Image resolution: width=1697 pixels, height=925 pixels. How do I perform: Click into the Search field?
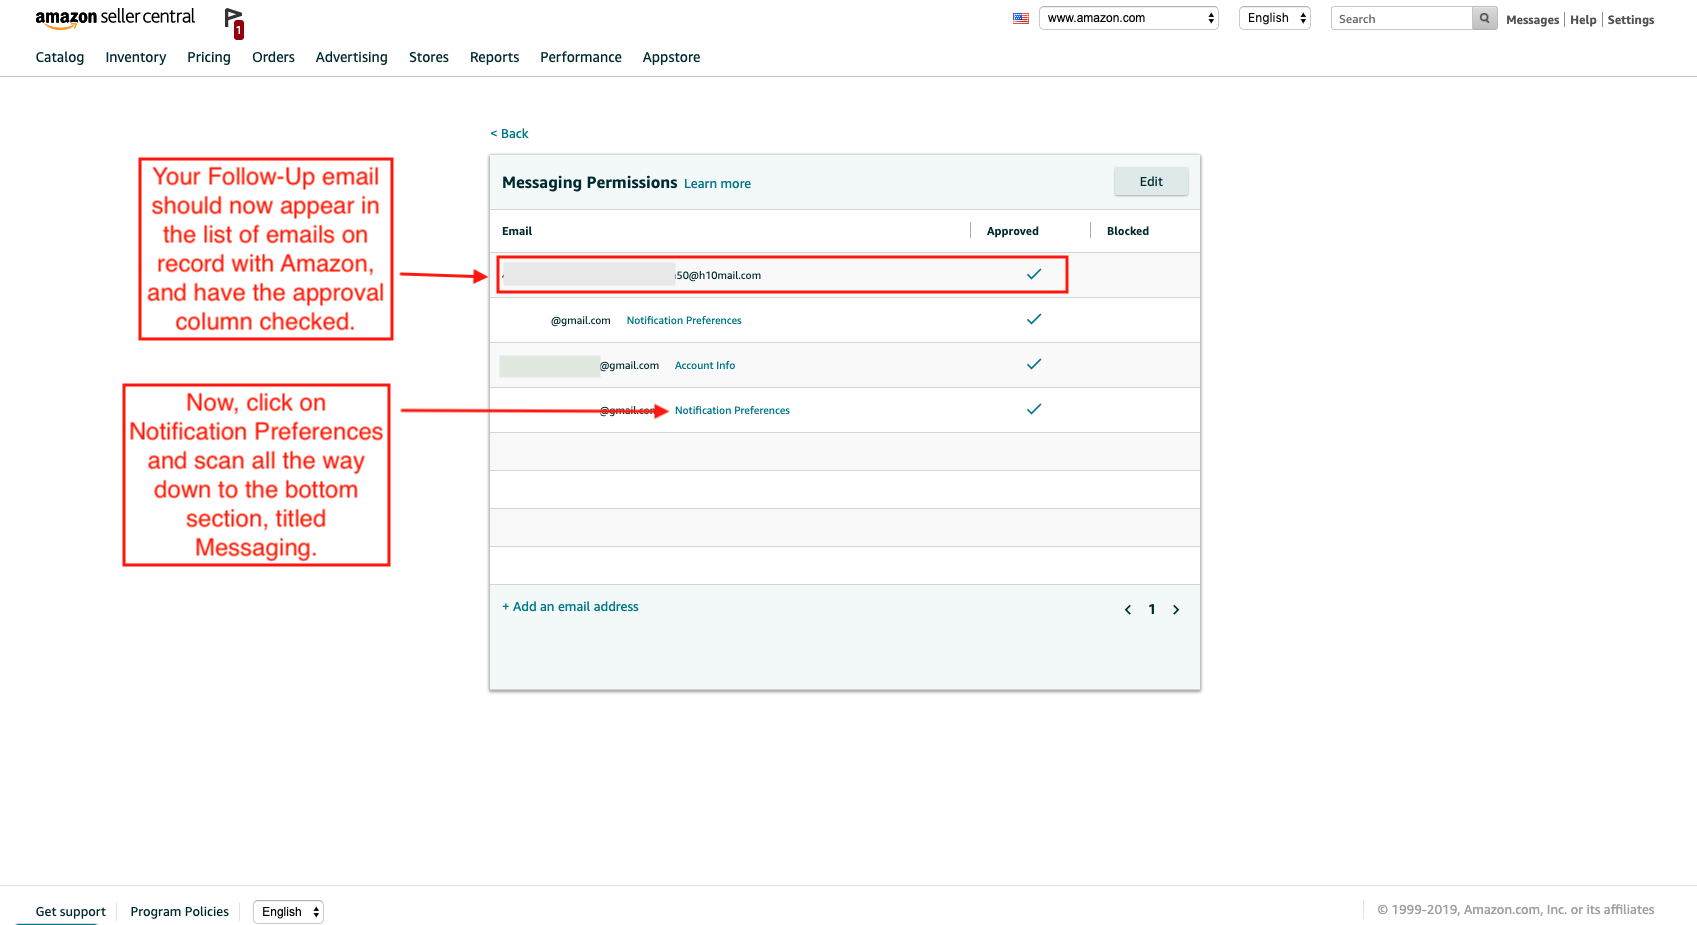pyautogui.click(x=1401, y=18)
